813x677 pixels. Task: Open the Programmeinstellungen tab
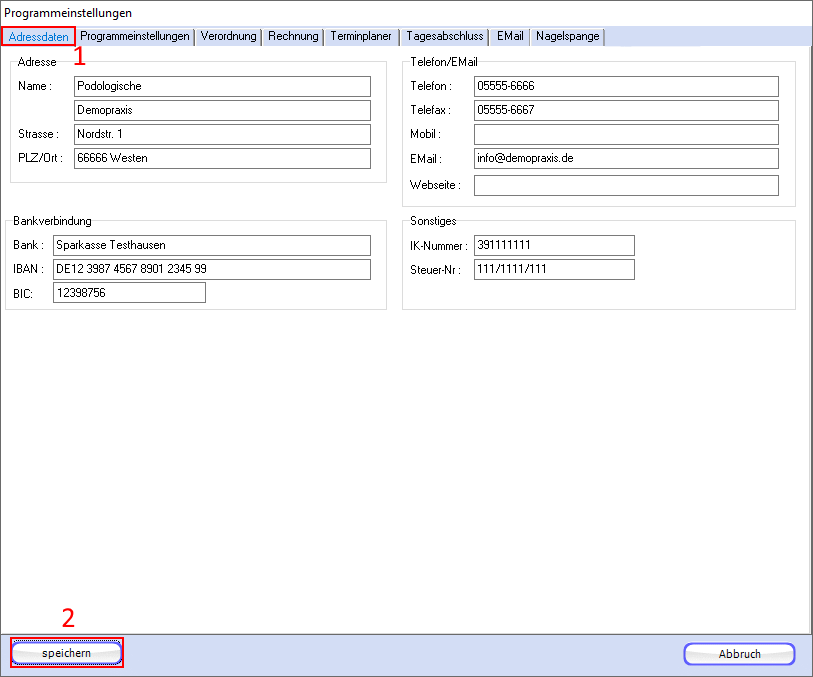click(135, 36)
